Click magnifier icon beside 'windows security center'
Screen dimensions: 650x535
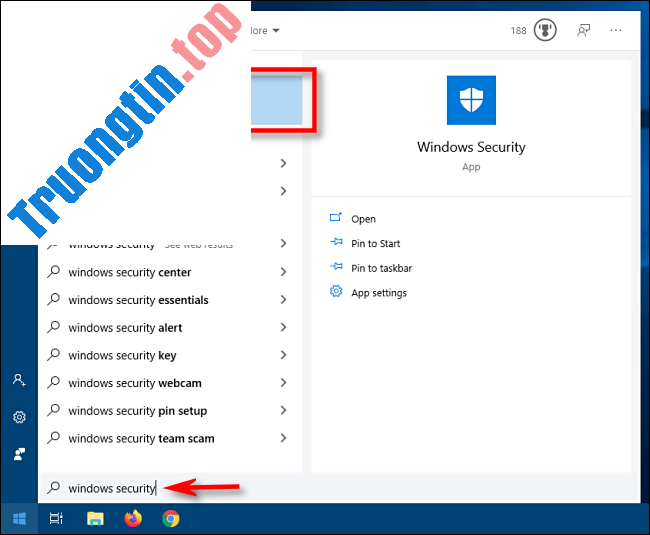point(53,271)
